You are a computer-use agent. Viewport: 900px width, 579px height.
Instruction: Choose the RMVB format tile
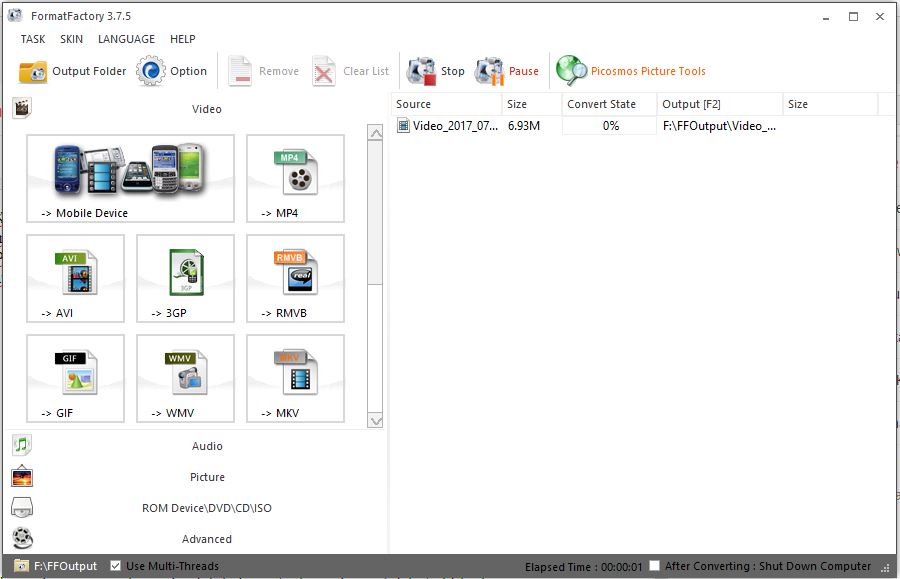[296, 278]
